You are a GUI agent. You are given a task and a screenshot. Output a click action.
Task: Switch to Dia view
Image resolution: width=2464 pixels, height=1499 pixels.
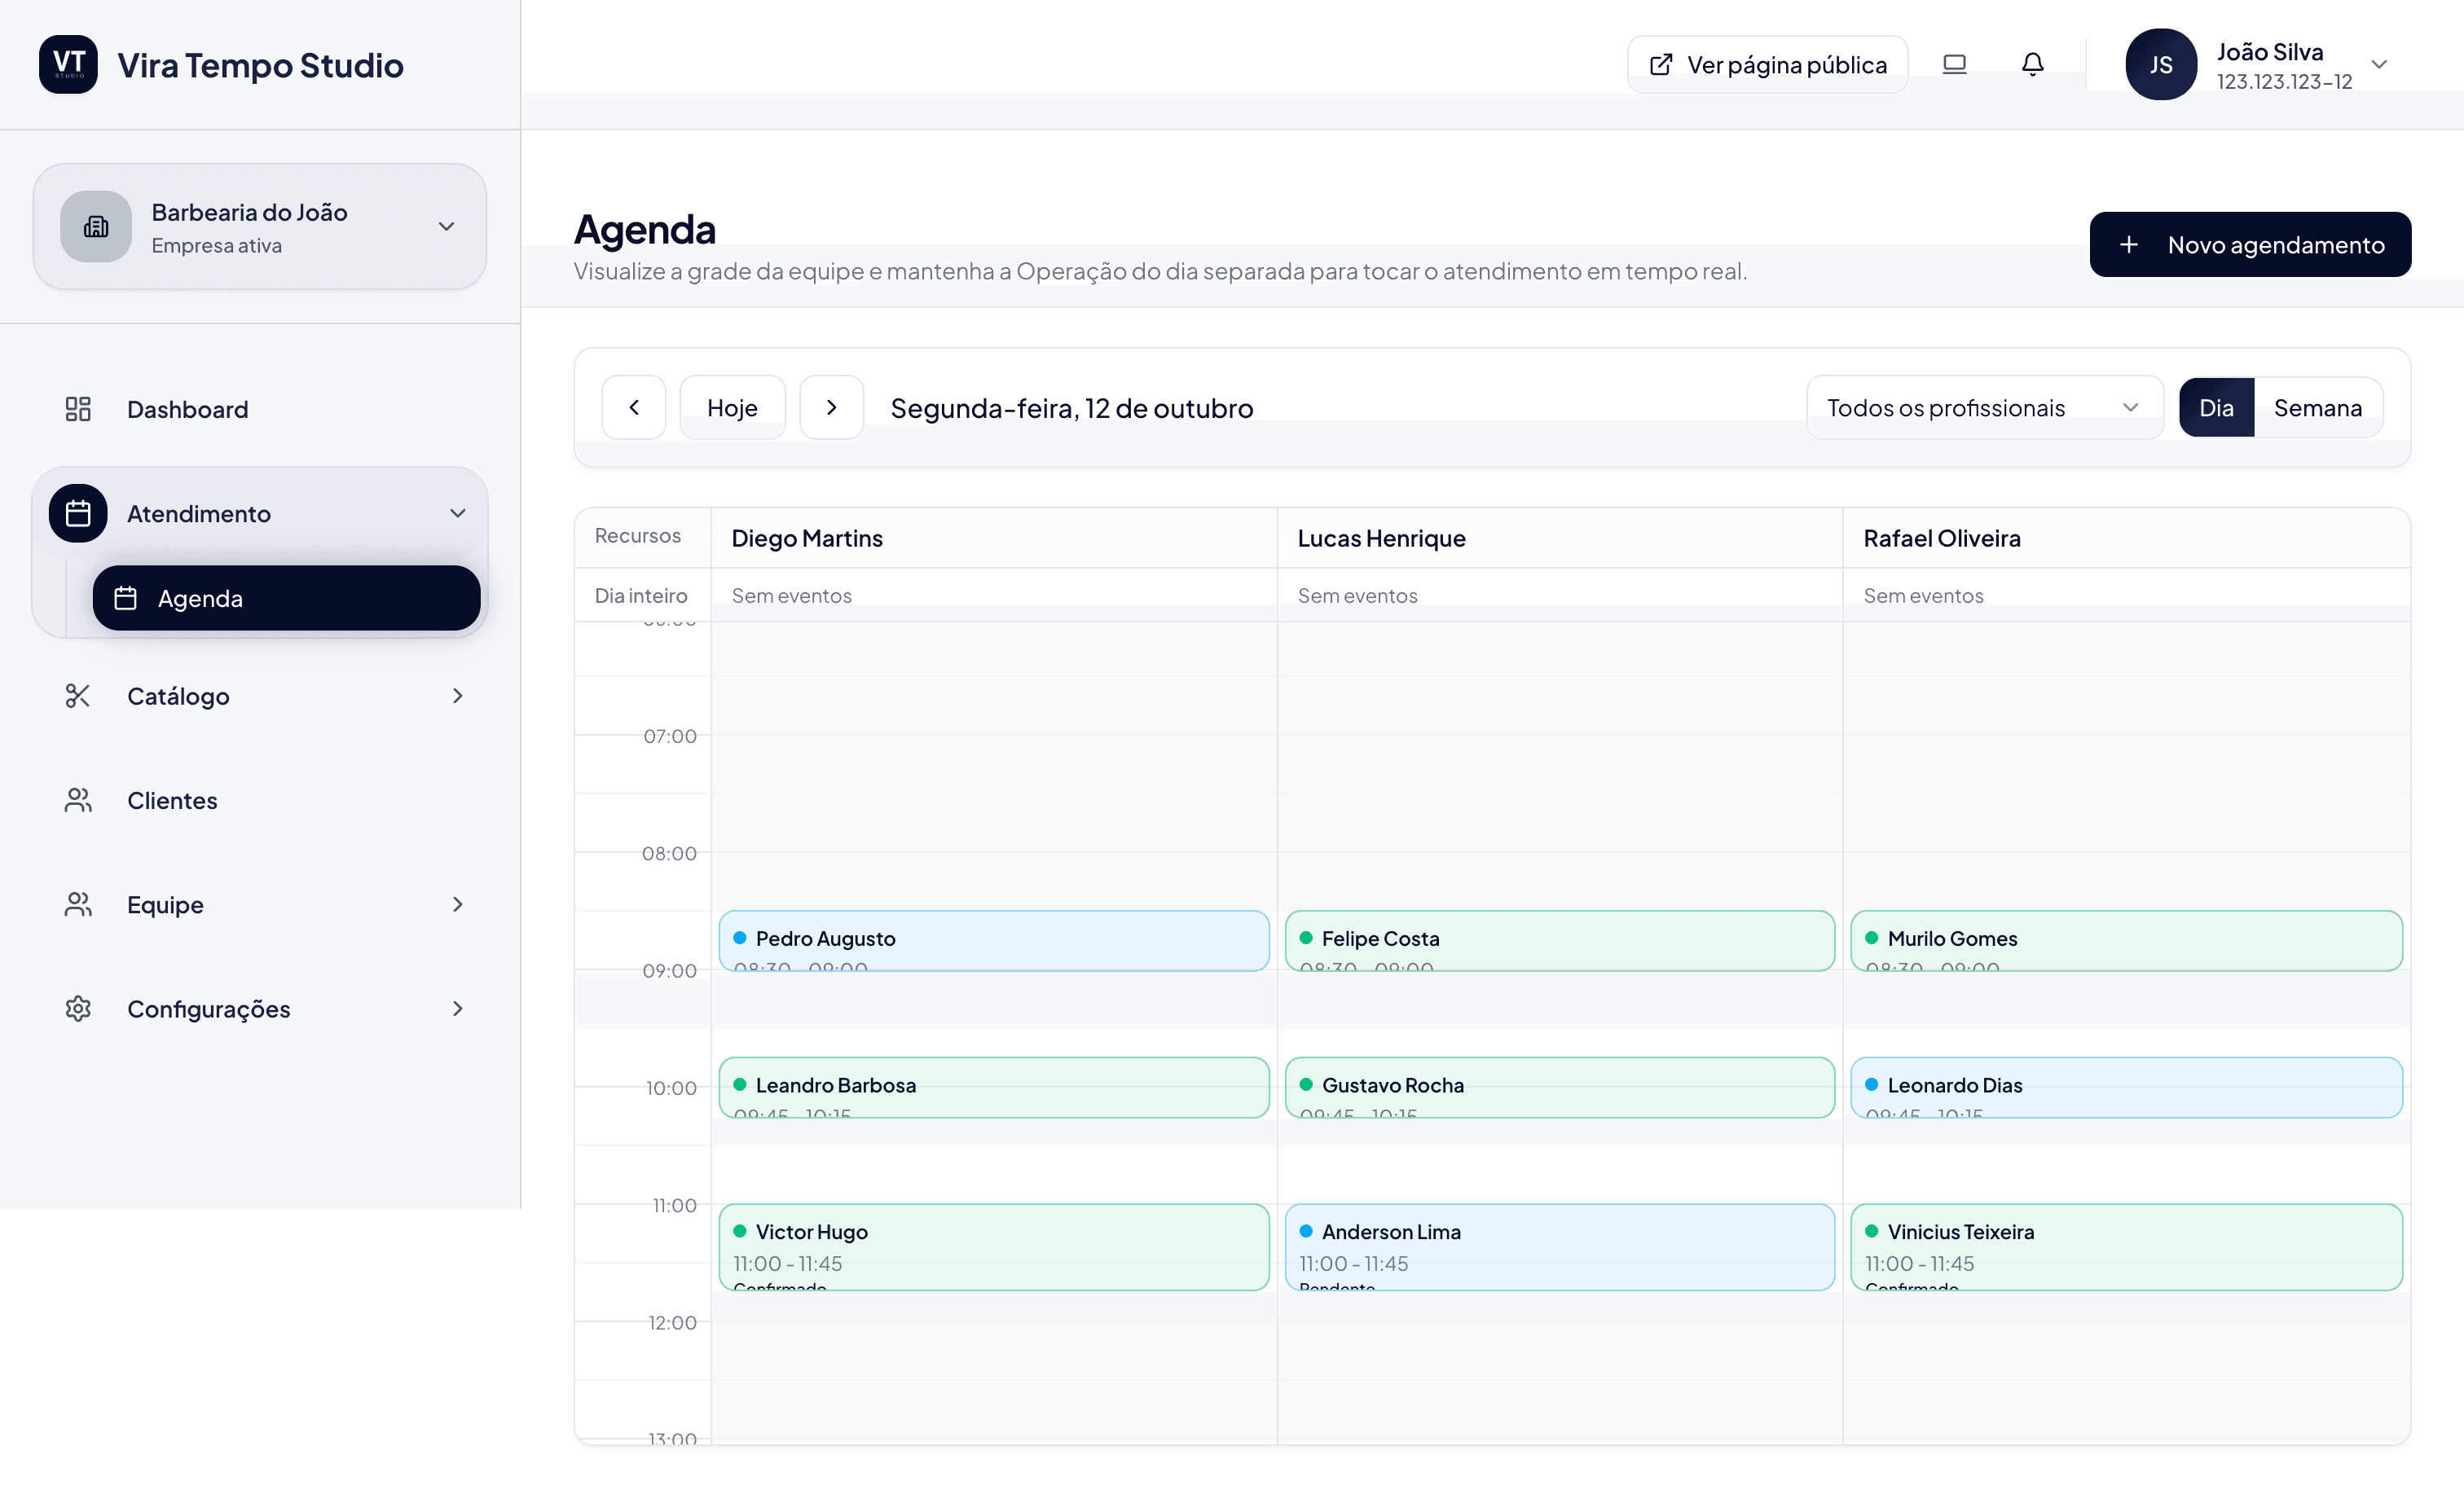2216,408
